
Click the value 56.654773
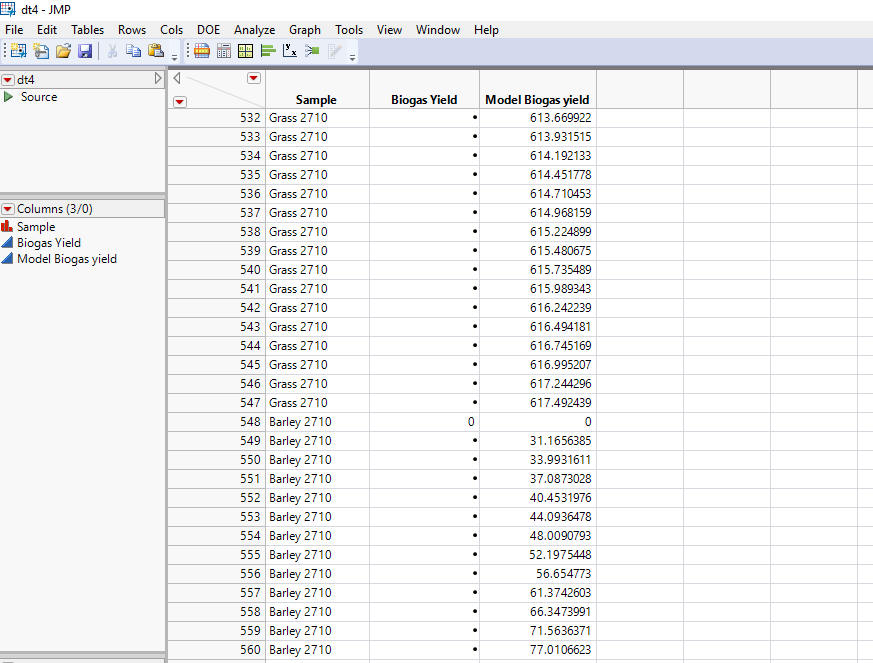pos(563,573)
